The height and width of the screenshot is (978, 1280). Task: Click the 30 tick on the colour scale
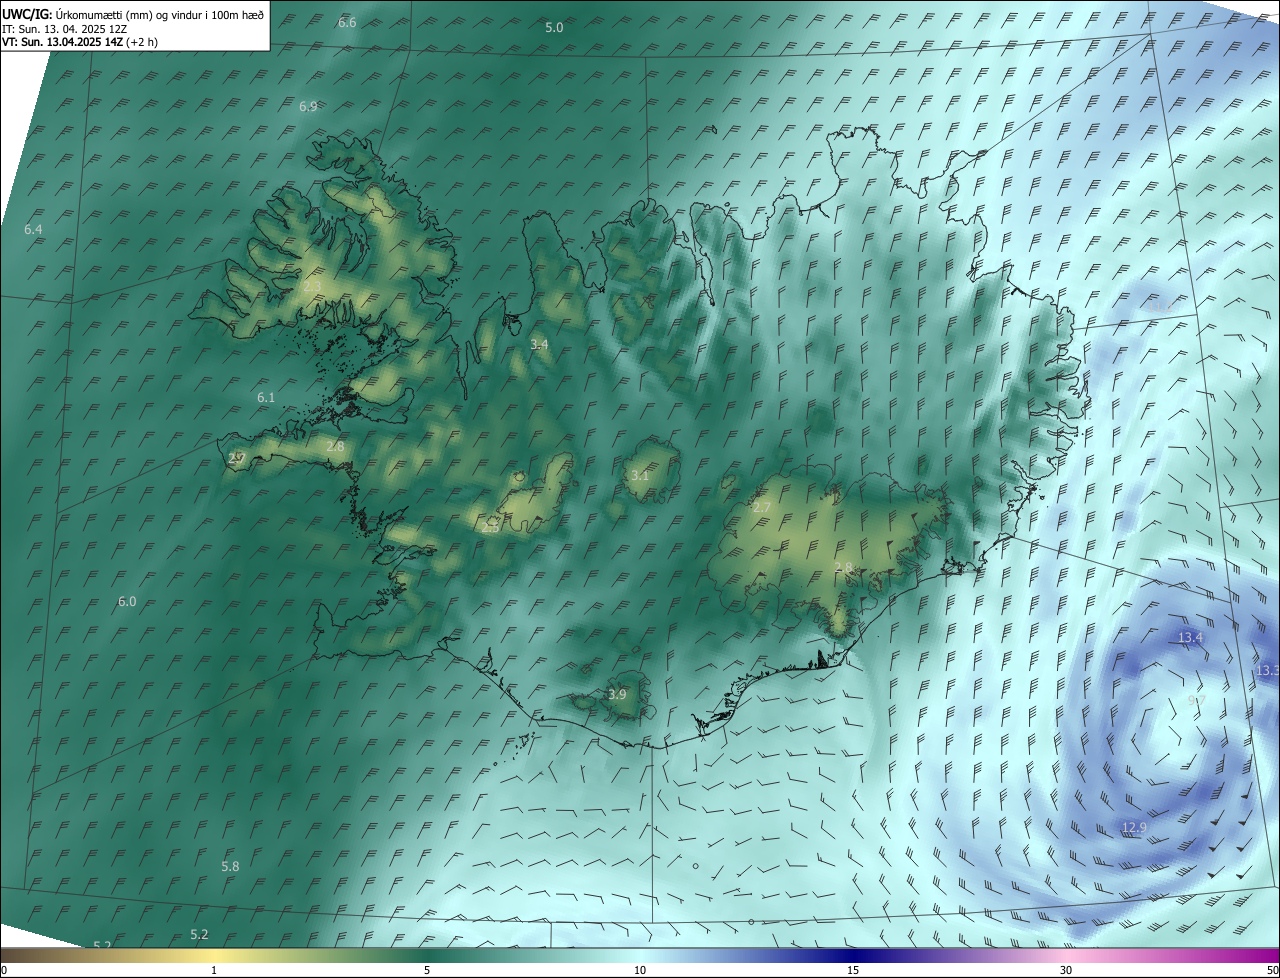click(x=1066, y=970)
